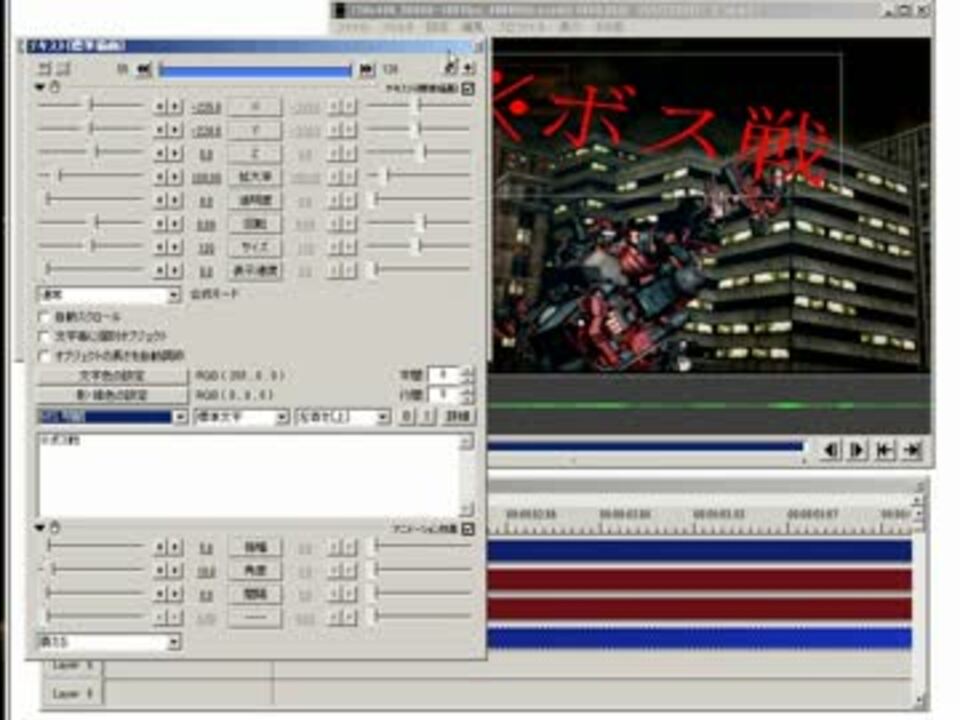Jump to last frame in main window
Image resolution: width=960 pixels, height=720 pixels.
click(x=912, y=451)
